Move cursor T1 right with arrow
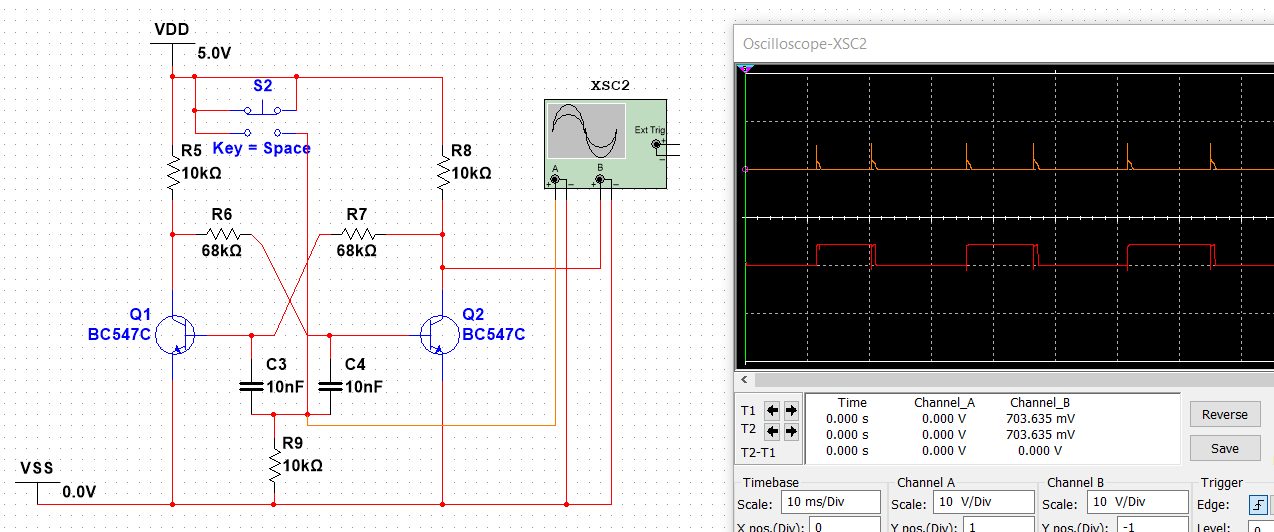The image size is (1274, 532). point(791,410)
